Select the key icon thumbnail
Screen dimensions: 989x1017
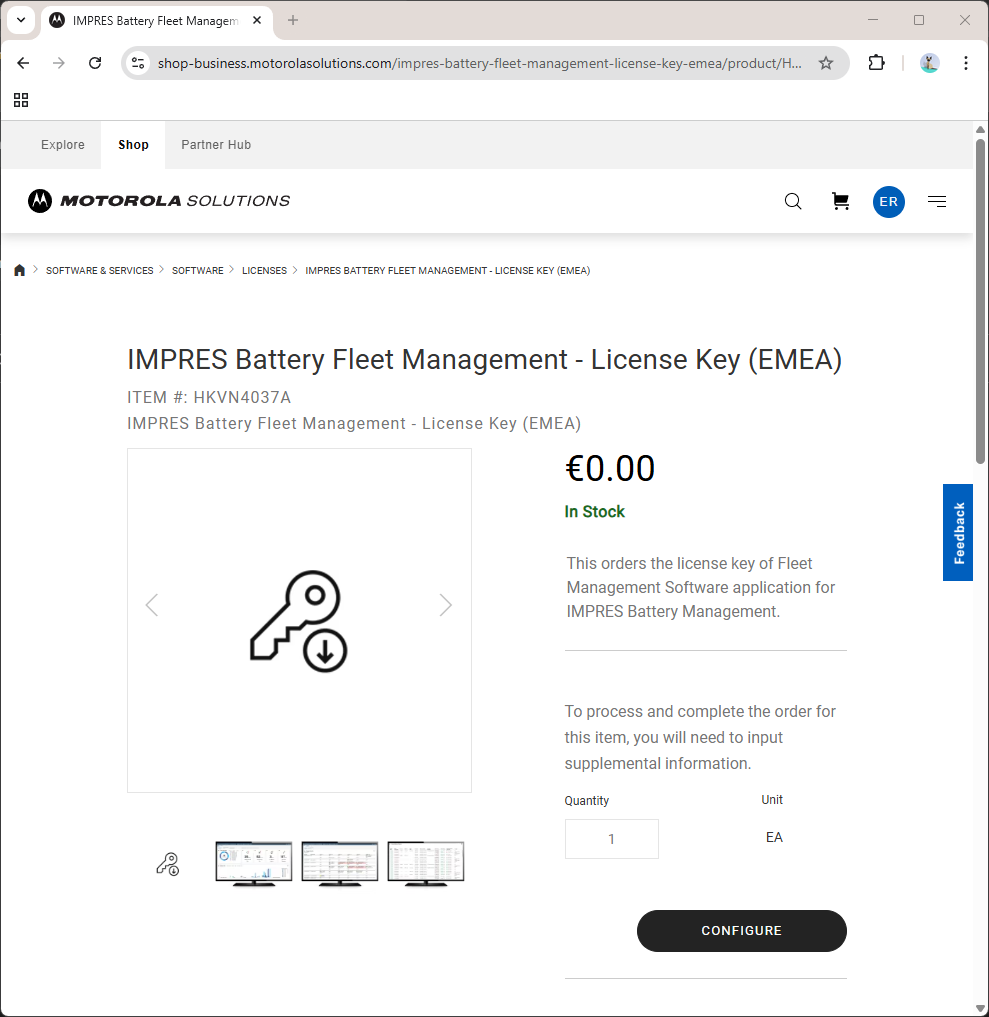[168, 864]
